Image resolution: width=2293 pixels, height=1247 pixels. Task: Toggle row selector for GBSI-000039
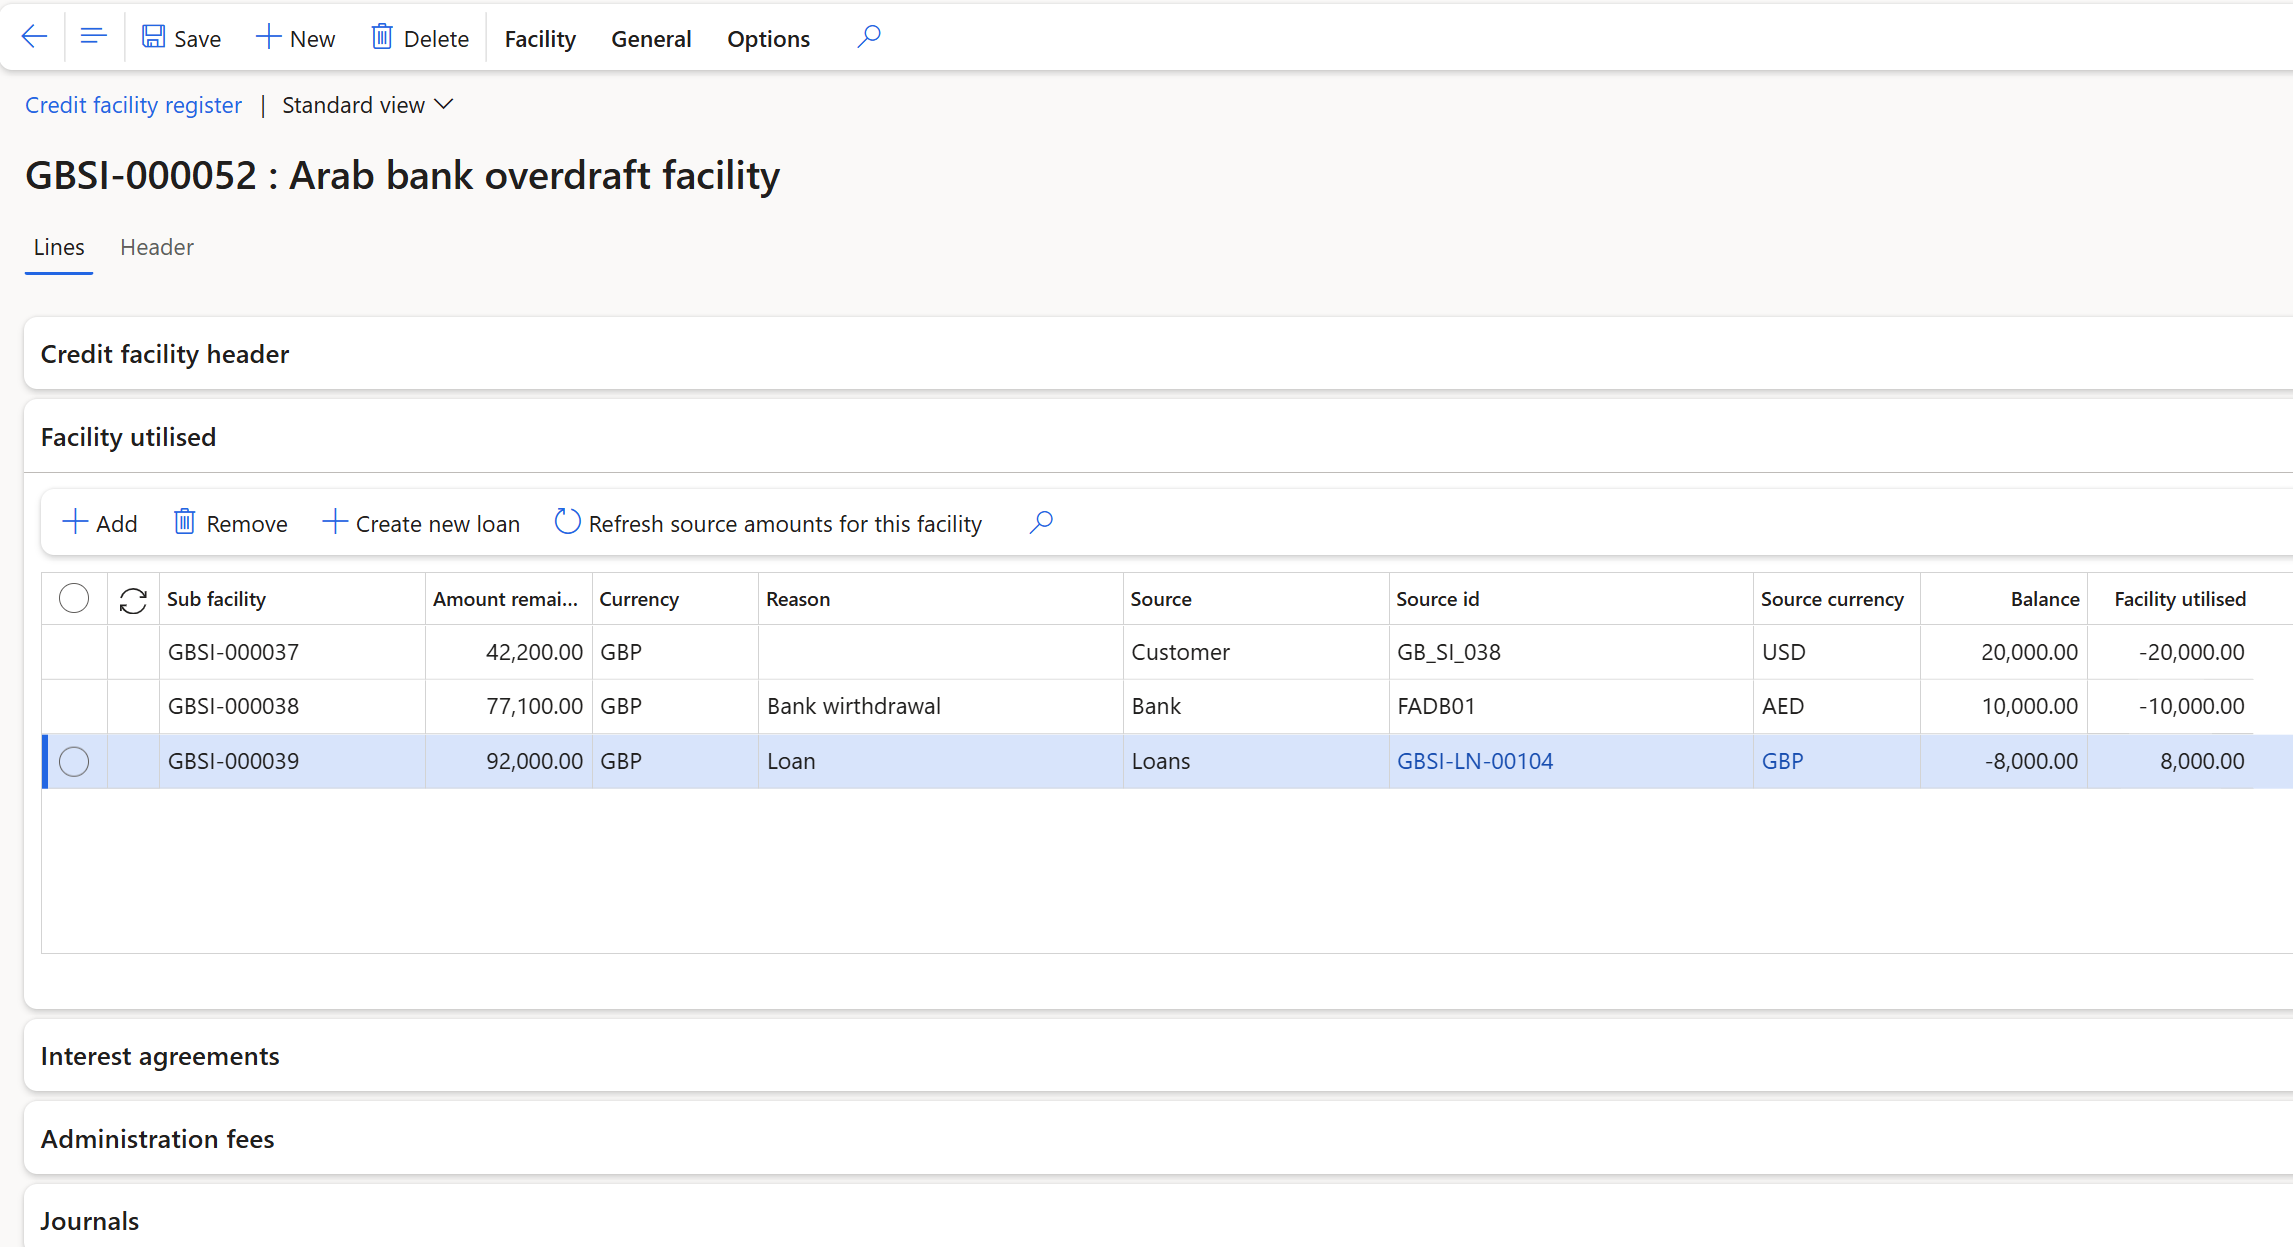(74, 762)
